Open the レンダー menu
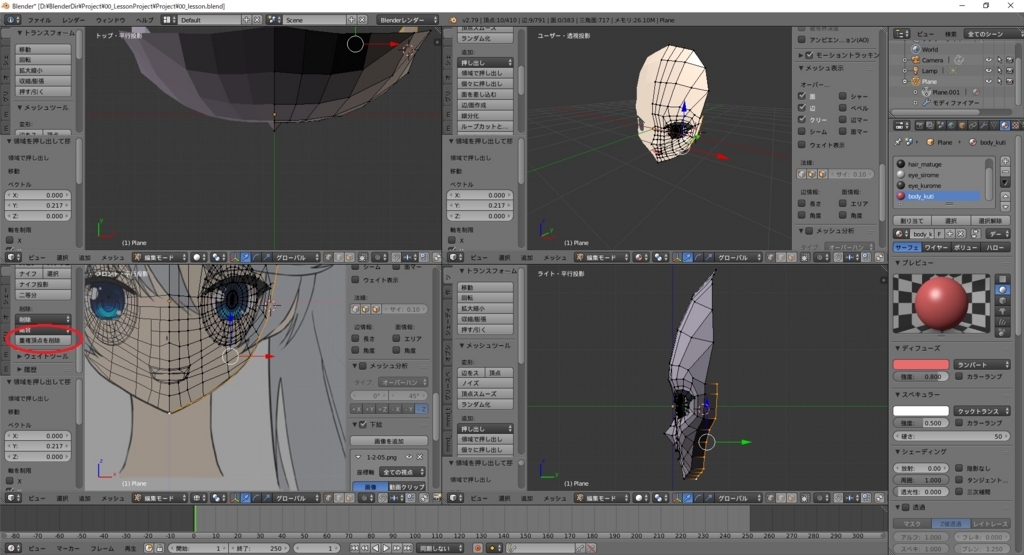Screen dimensions: 1024x555 pyautogui.click(x=74, y=20)
